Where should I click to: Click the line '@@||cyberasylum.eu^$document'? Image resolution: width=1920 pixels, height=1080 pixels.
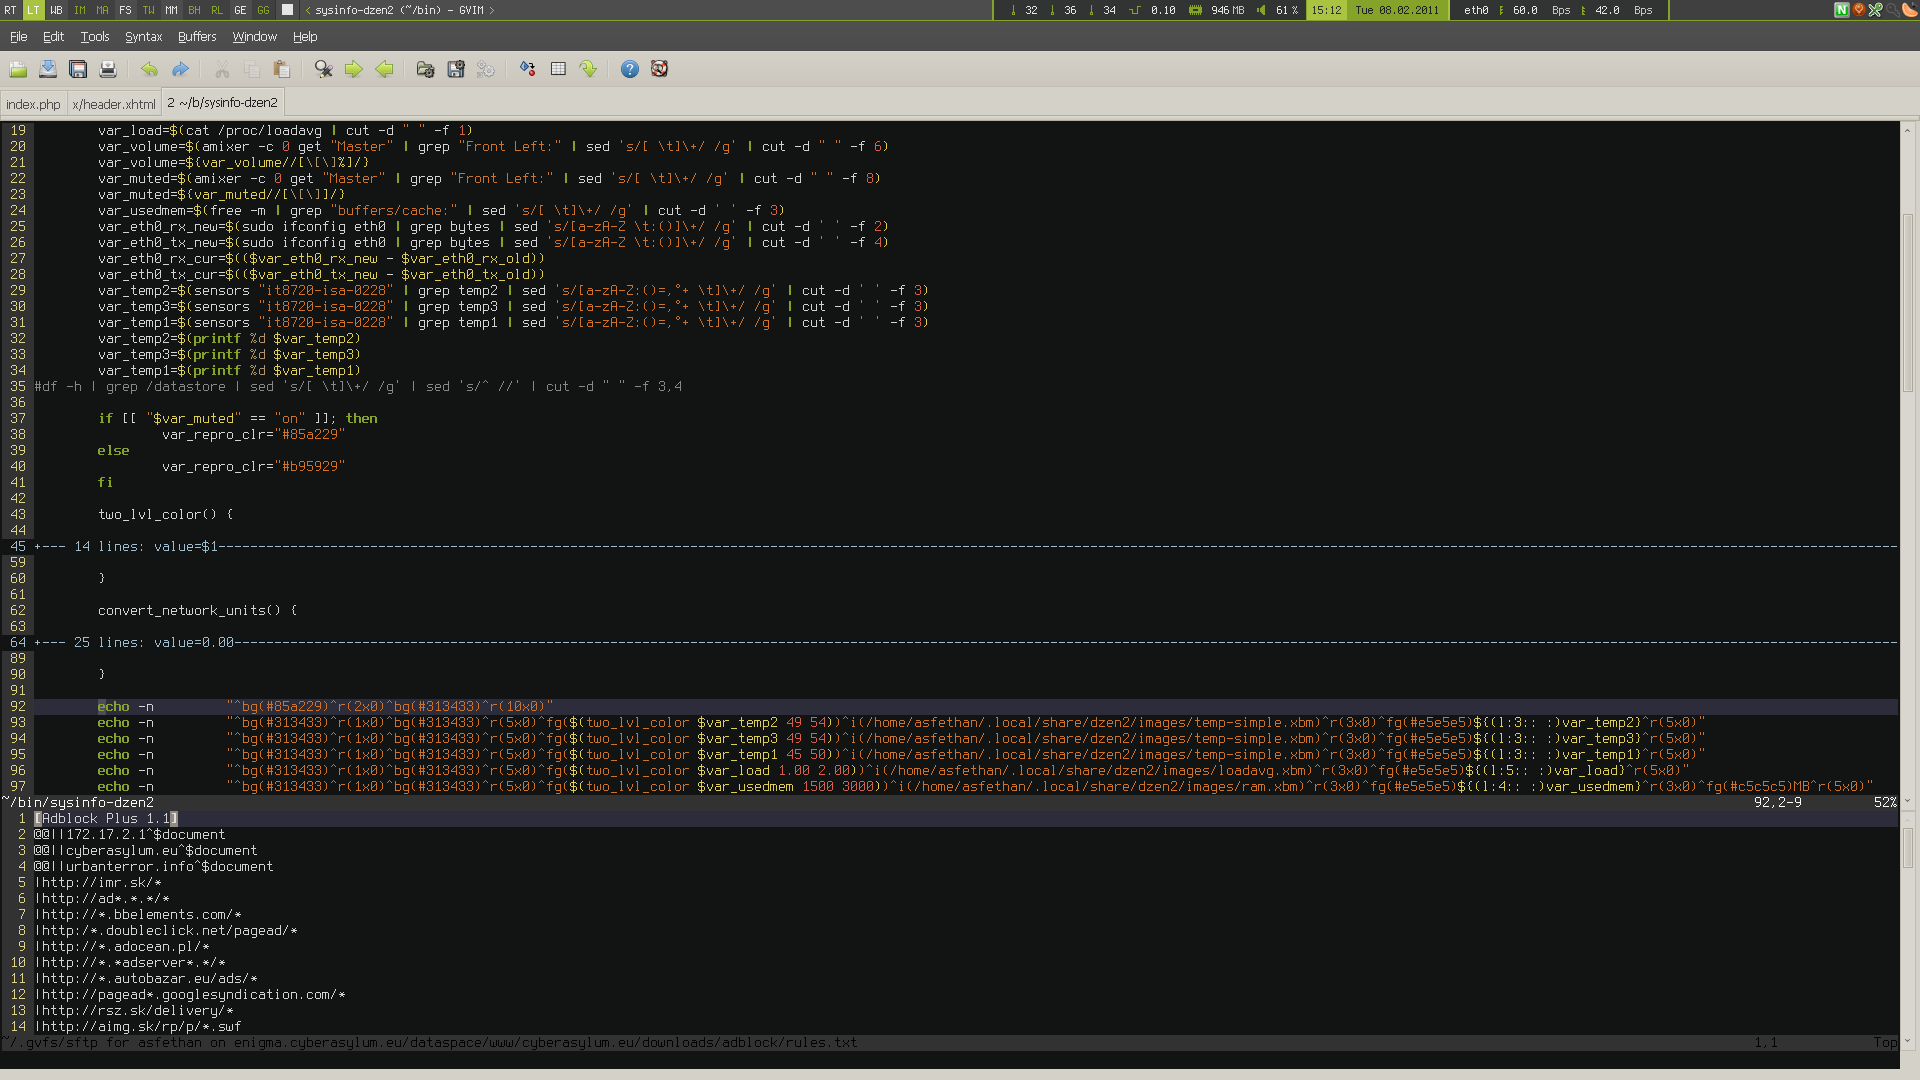tap(146, 850)
